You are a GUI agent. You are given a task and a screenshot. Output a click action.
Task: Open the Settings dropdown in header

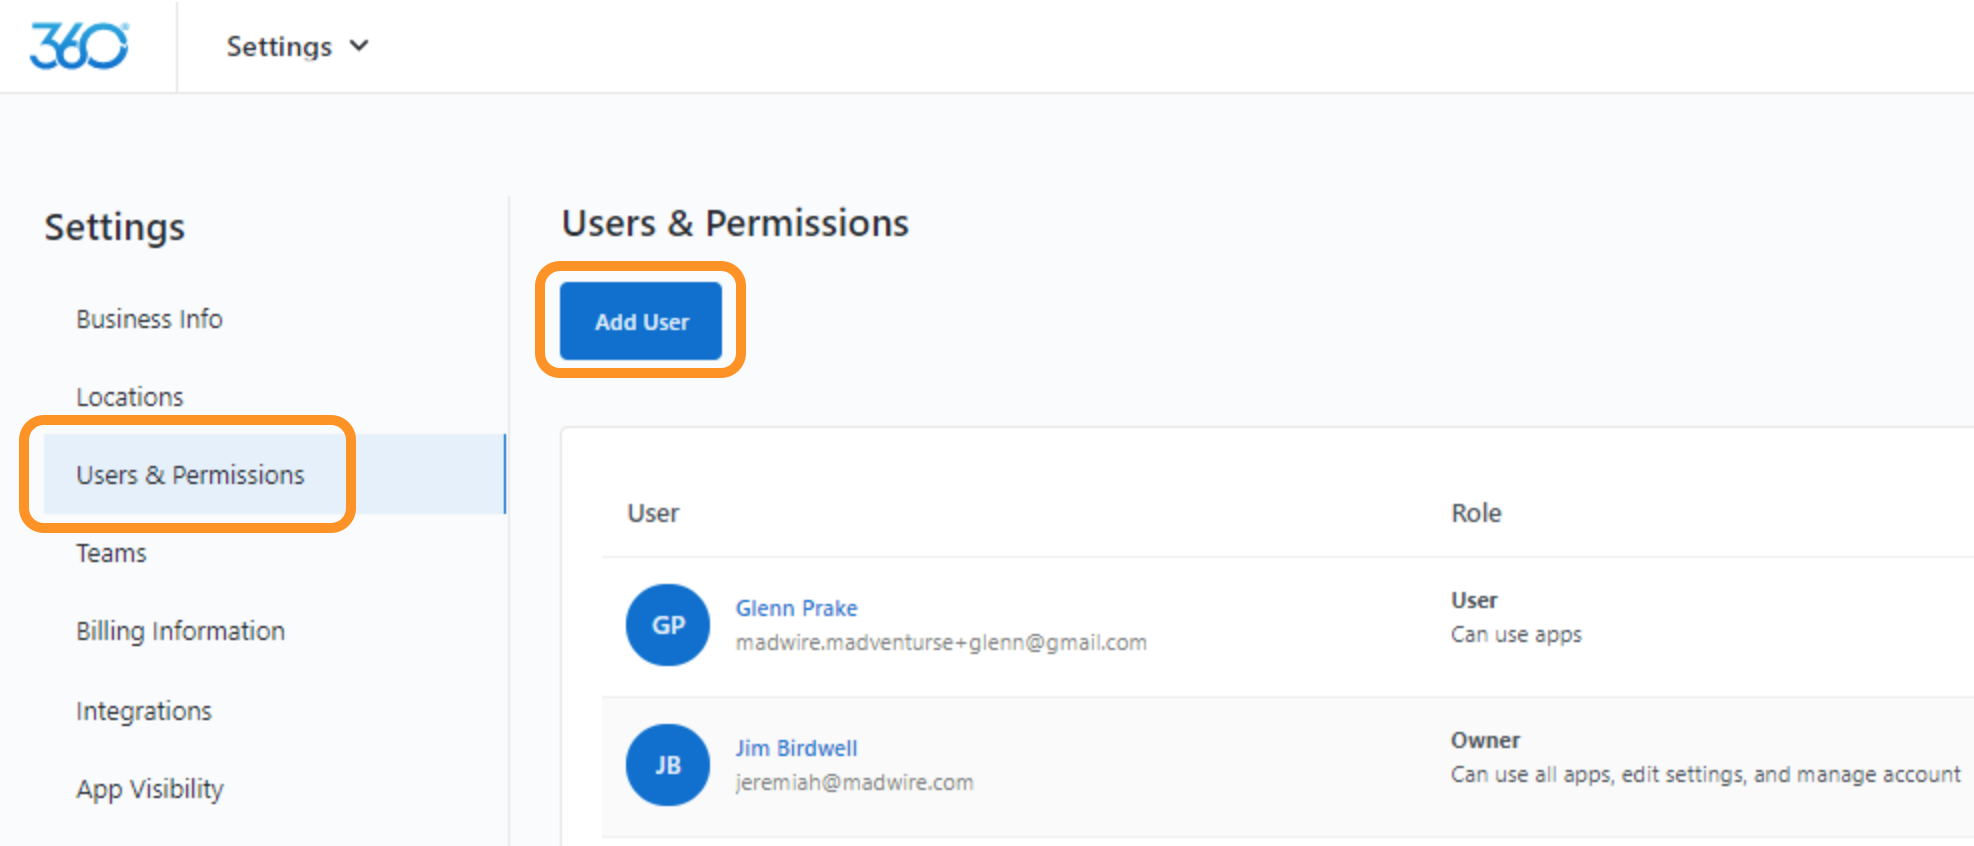pos(297,47)
